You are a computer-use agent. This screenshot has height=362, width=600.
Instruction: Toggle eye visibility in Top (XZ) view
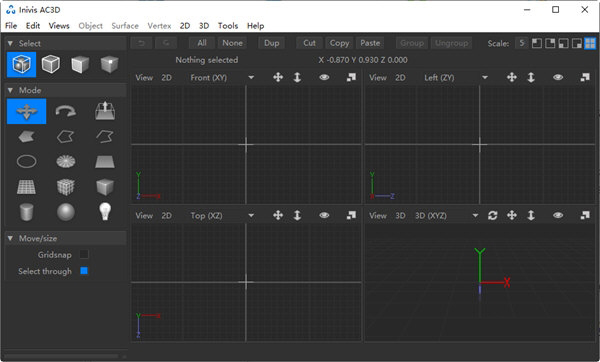coord(324,215)
